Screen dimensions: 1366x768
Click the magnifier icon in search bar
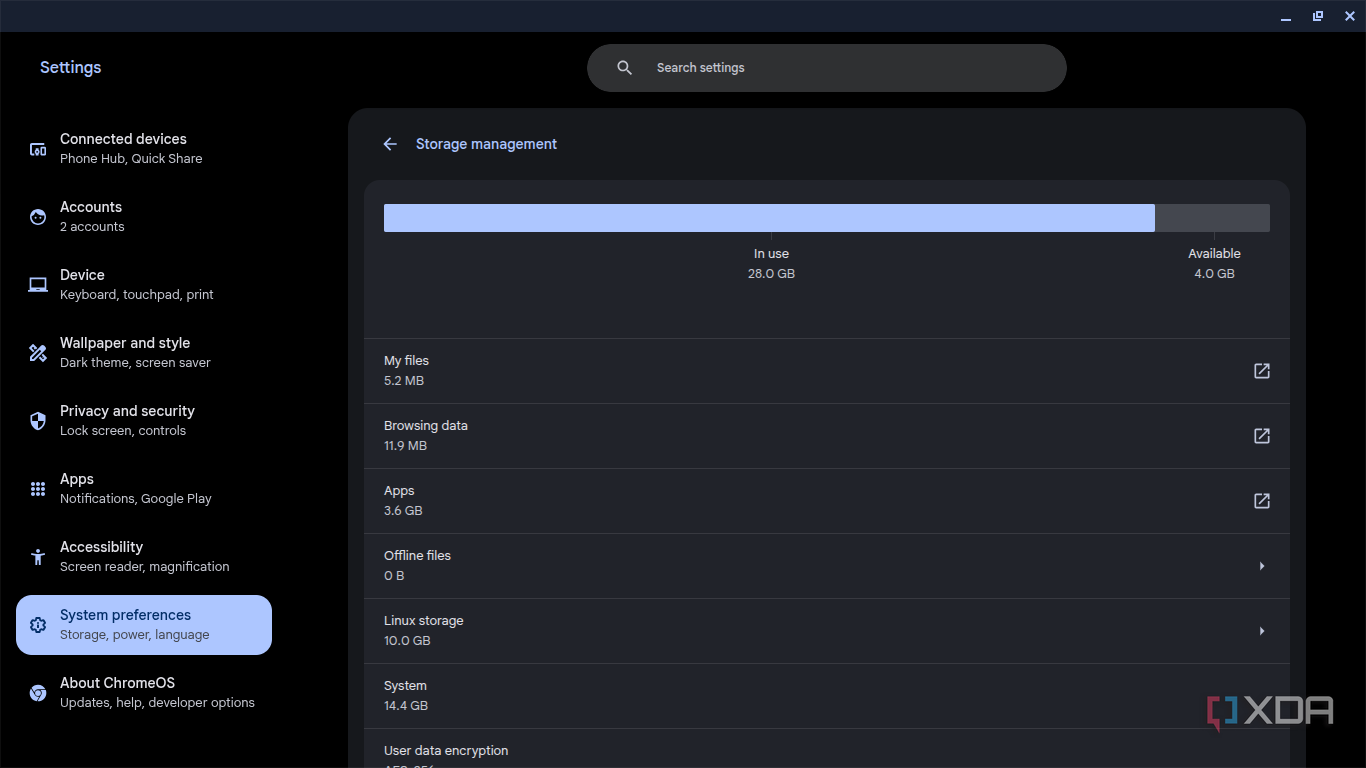pos(625,68)
